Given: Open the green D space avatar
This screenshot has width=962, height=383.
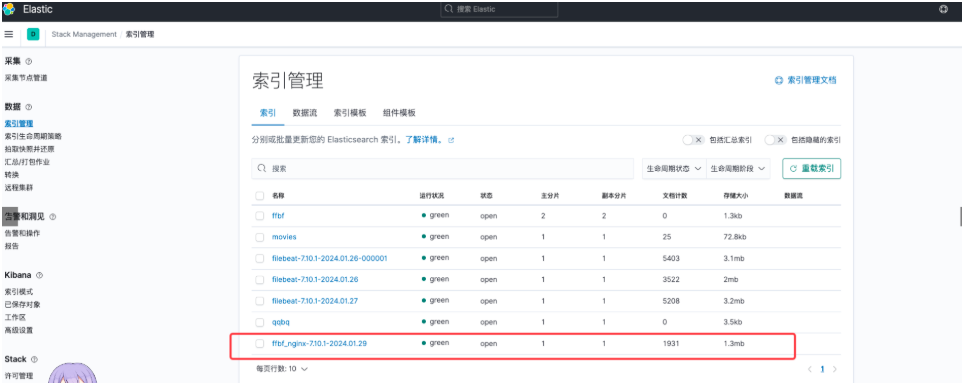Looking at the screenshot, I should coord(33,34).
